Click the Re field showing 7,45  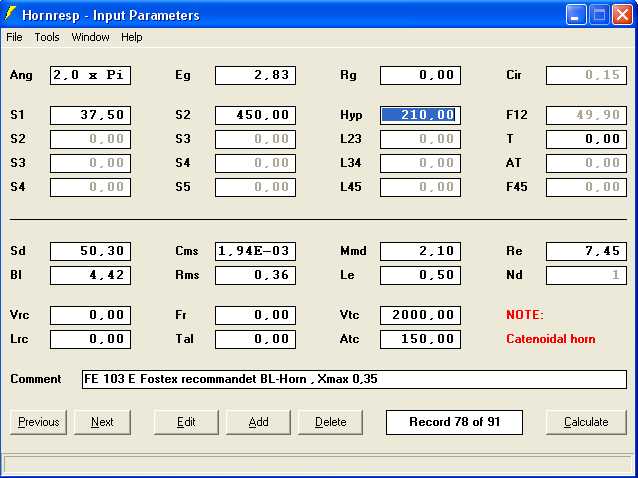(586, 251)
